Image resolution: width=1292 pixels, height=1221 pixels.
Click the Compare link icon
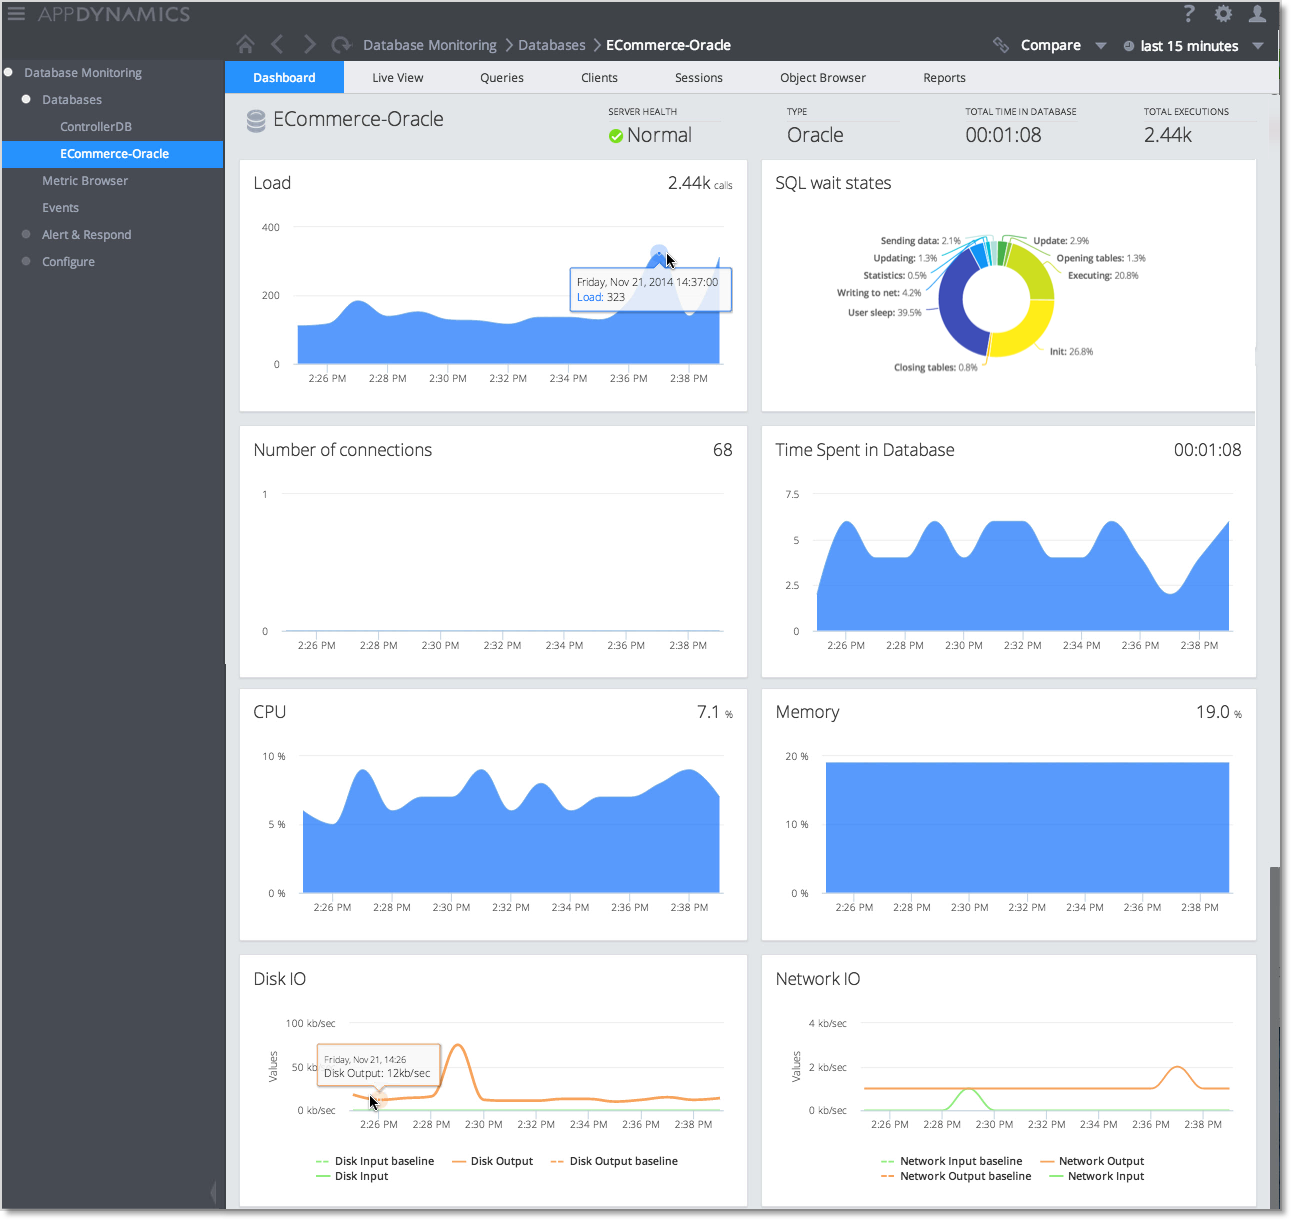[1001, 45]
